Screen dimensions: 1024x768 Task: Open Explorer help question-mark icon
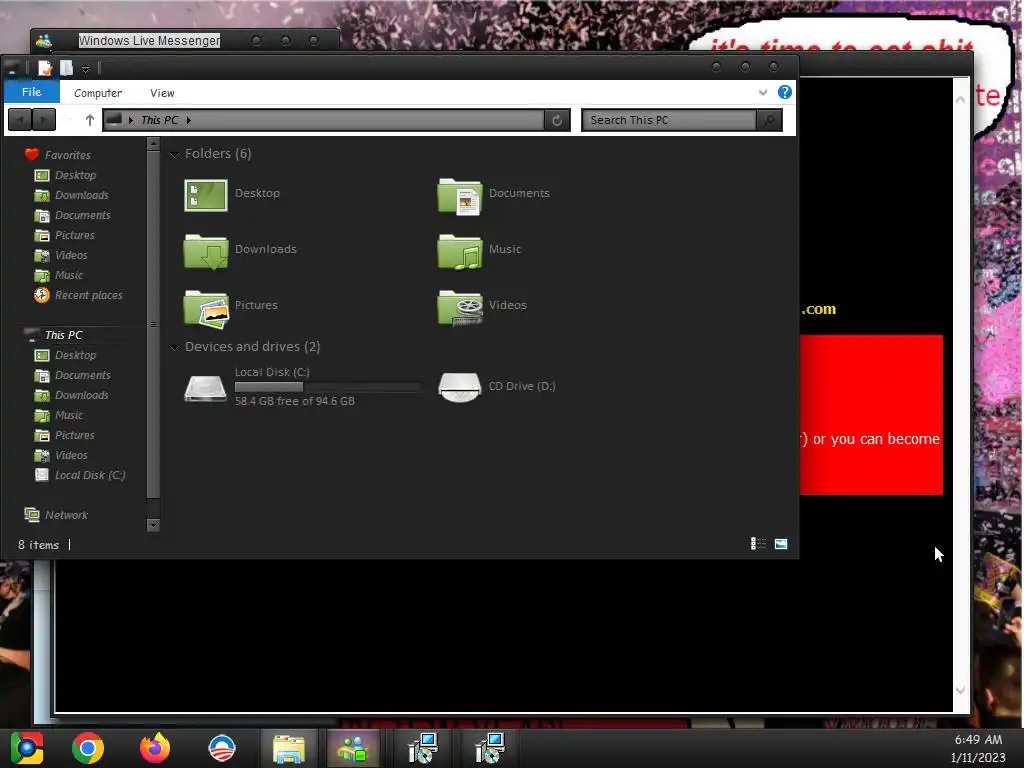pos(784,92)
